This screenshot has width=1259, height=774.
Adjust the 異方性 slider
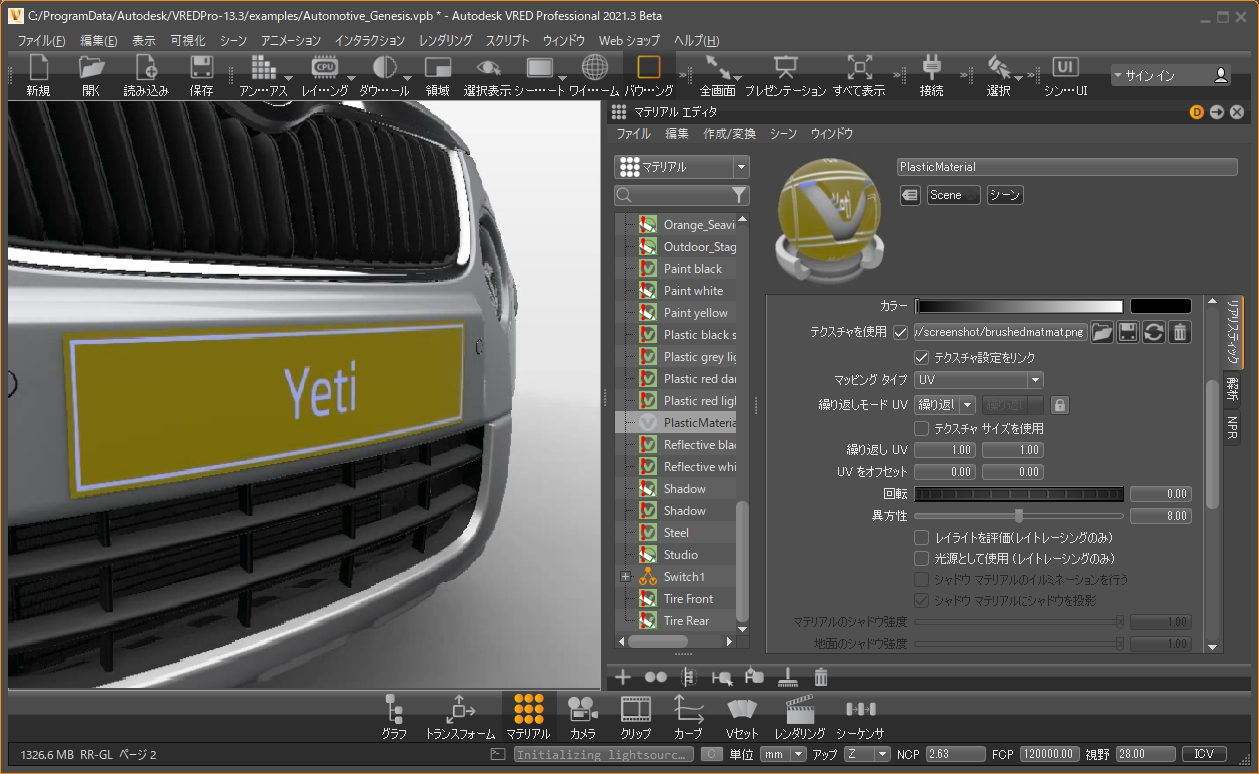coord(1019,516)
